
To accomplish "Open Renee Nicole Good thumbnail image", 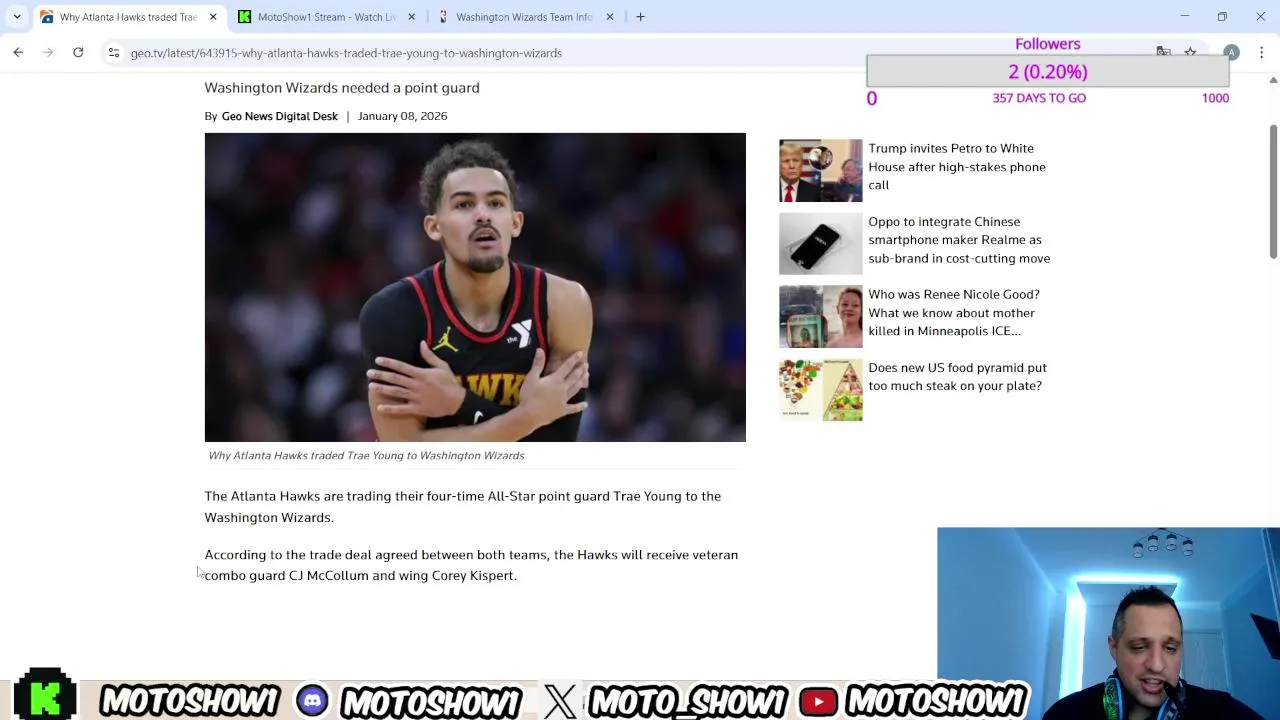I will (x=820, y=317).
